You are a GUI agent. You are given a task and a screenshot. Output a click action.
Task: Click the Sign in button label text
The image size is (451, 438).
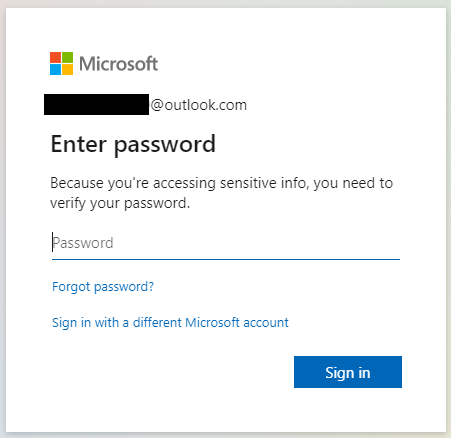[348, 373]
